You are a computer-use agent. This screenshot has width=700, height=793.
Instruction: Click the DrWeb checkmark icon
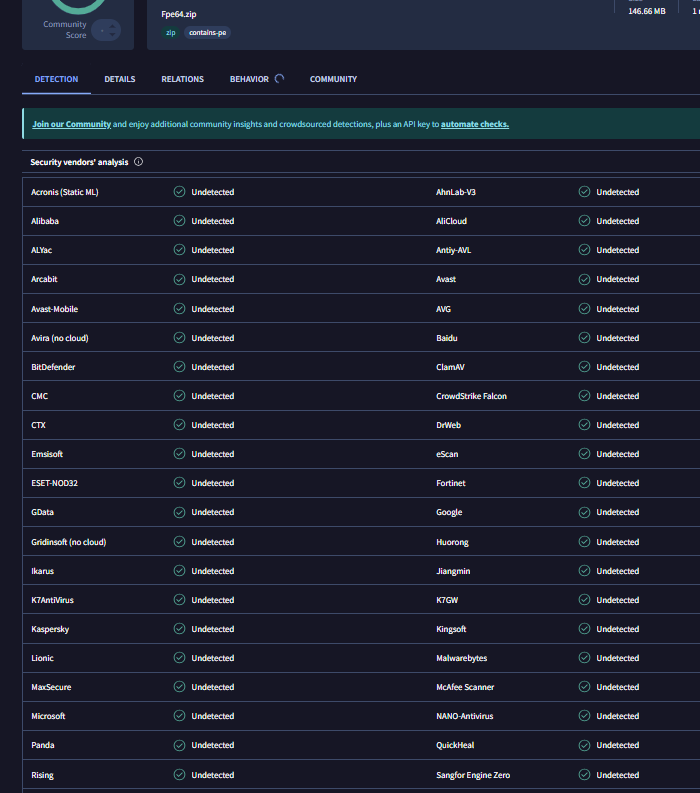[x=585, y=425]
